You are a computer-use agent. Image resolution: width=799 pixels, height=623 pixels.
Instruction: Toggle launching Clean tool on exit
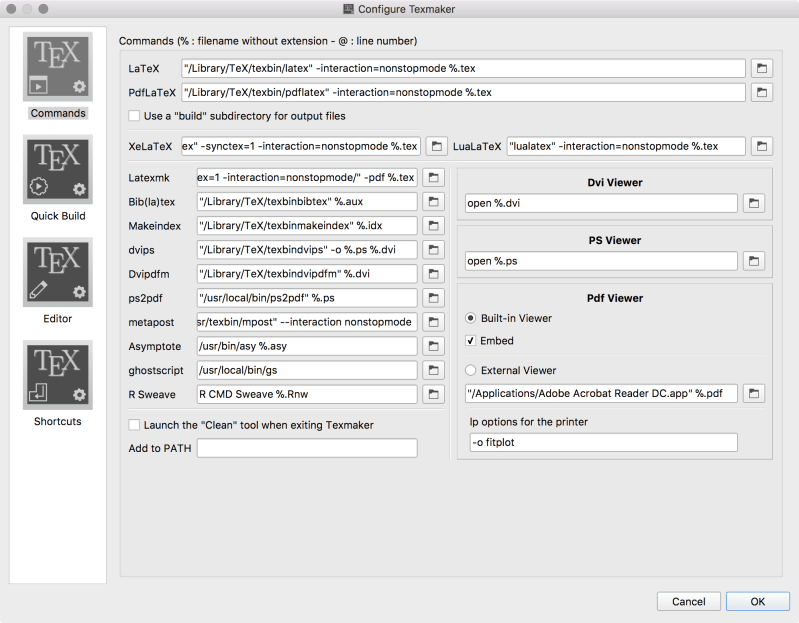(134, 425)
